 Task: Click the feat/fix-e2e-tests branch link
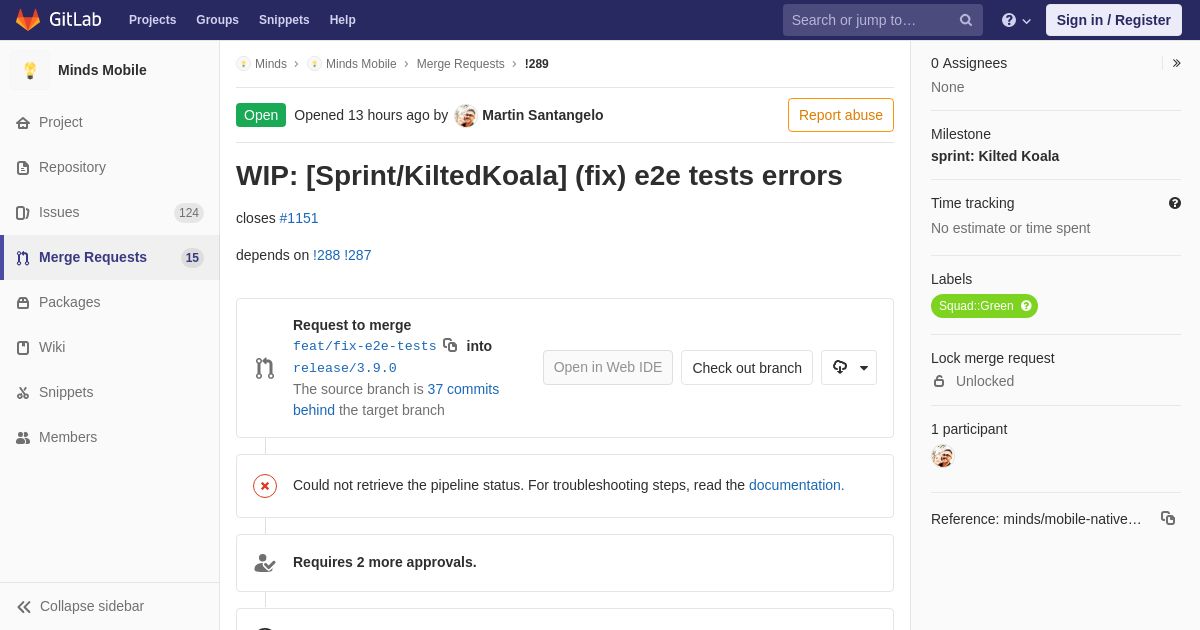365,346
